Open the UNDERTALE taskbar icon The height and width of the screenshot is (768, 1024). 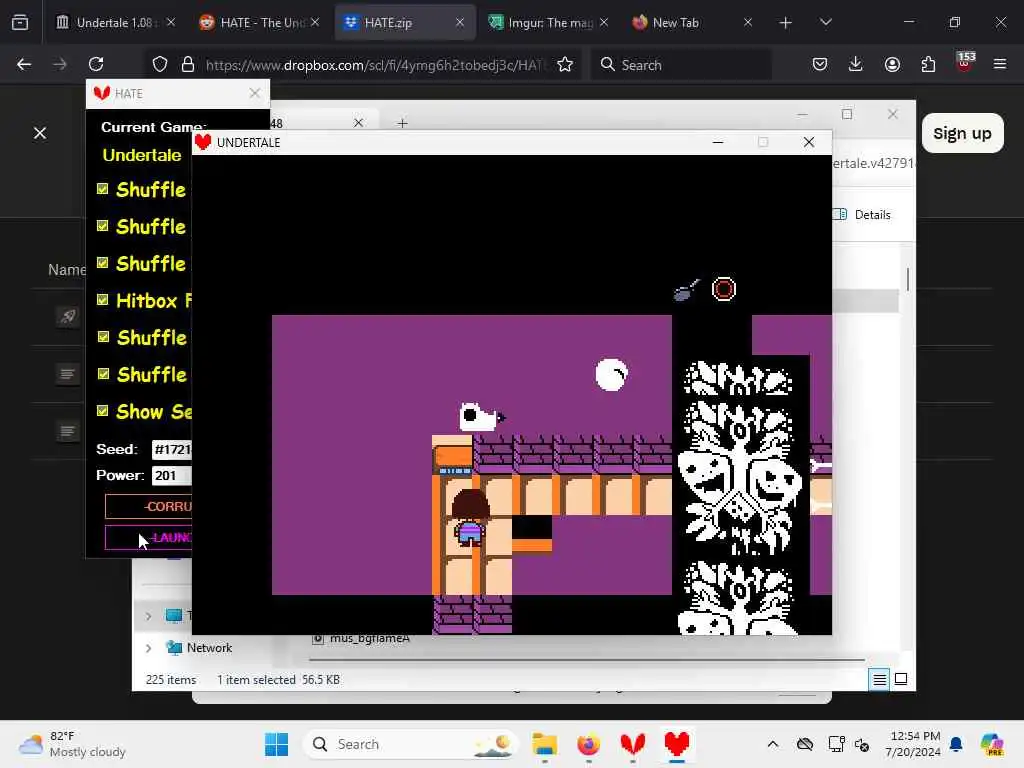[x=677, y=744]
